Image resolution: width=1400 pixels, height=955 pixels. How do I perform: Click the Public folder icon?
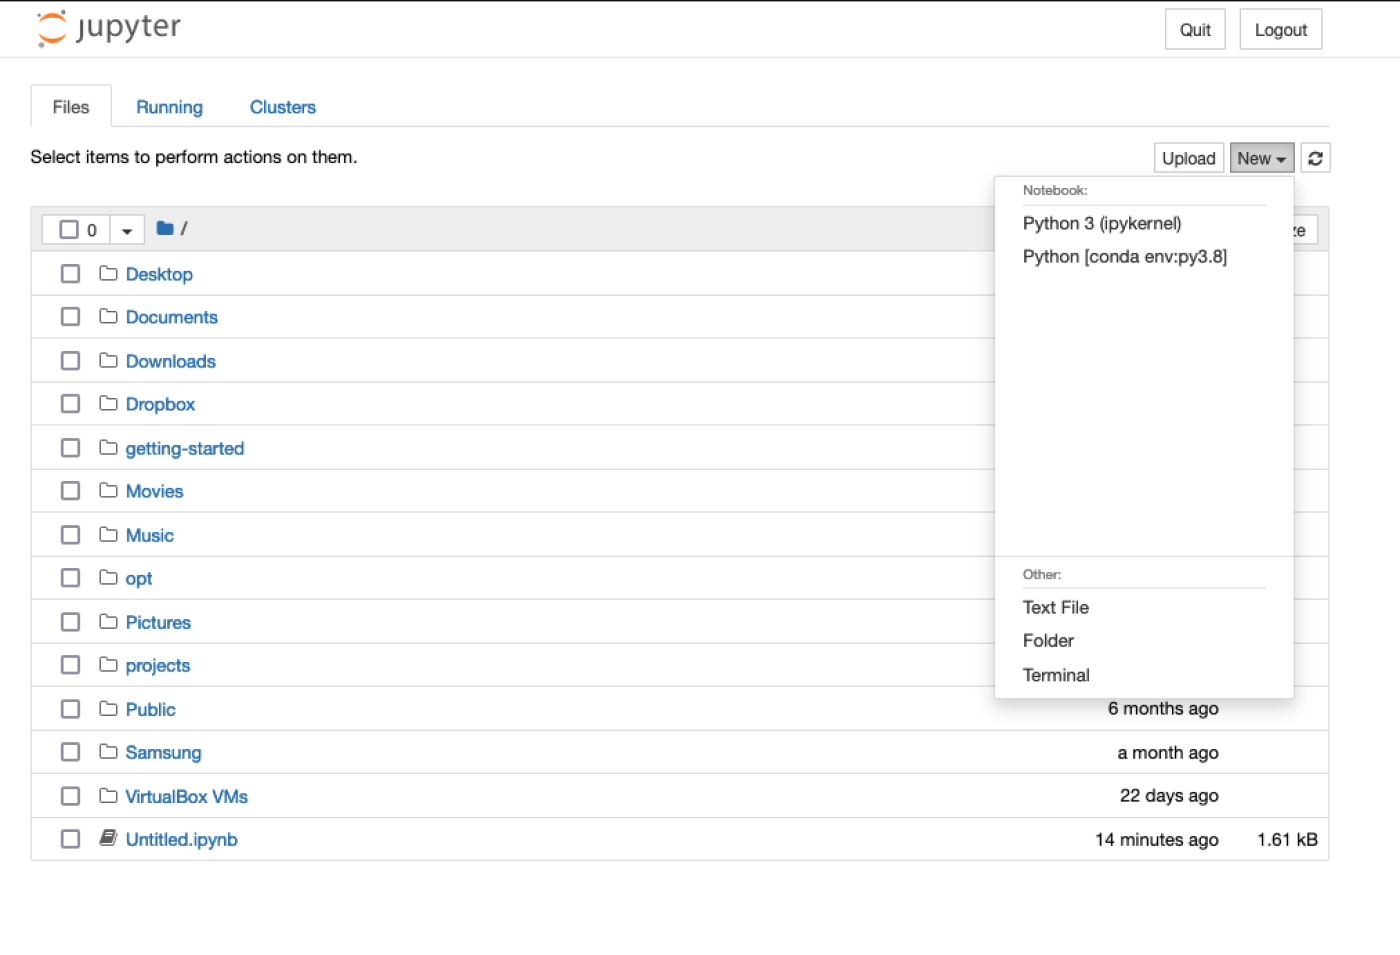[x=108, y=708]
